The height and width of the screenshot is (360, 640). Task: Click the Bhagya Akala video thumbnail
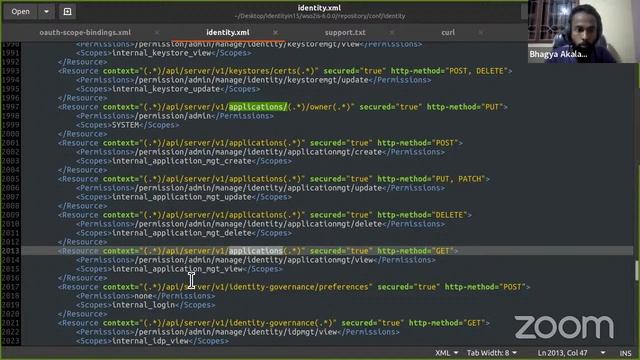coord(583,31)
